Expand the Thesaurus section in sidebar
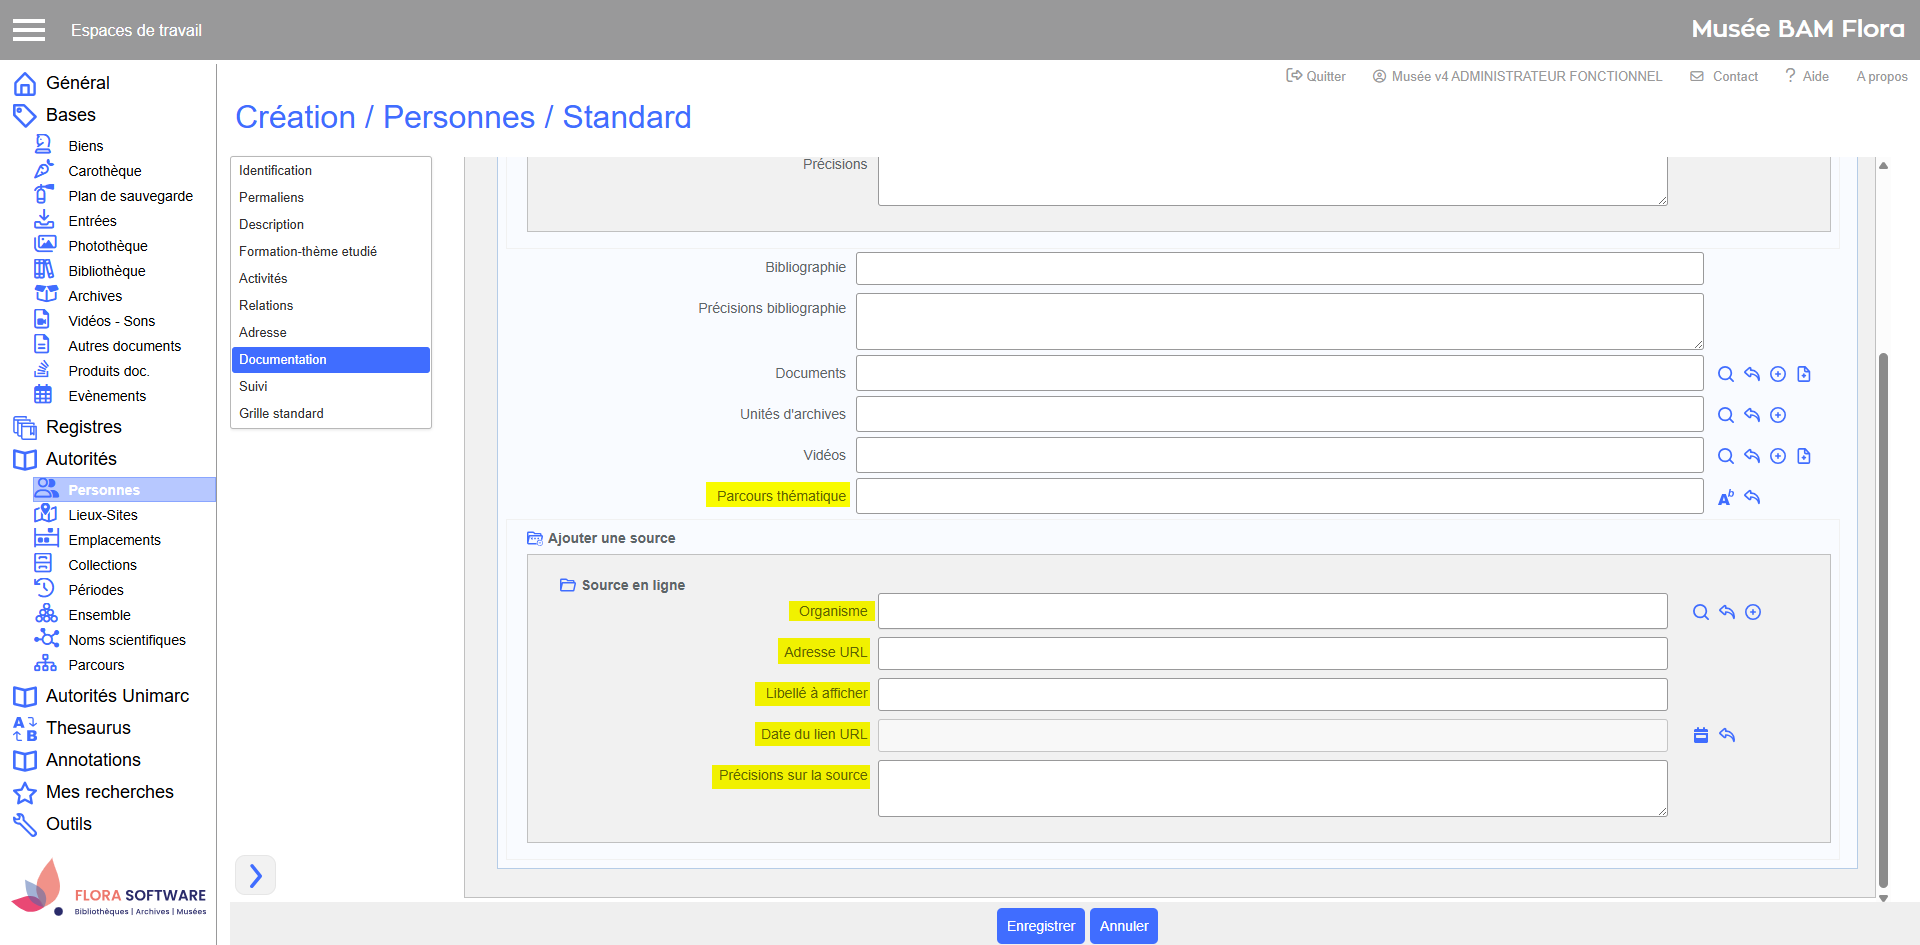1920x945 pixels. pyautogui.click(x=88, y=728)
